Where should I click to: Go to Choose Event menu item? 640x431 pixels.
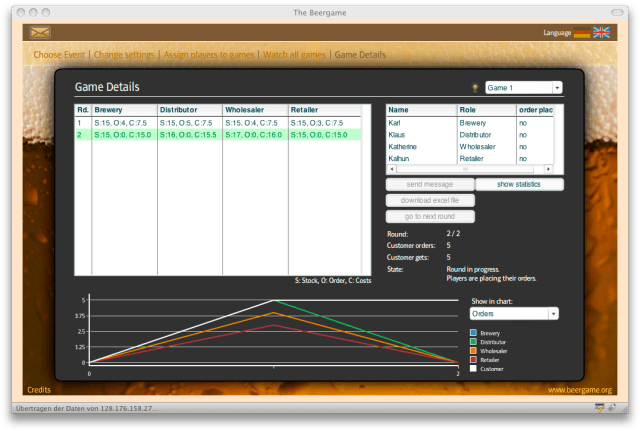(x=59, y=54)
